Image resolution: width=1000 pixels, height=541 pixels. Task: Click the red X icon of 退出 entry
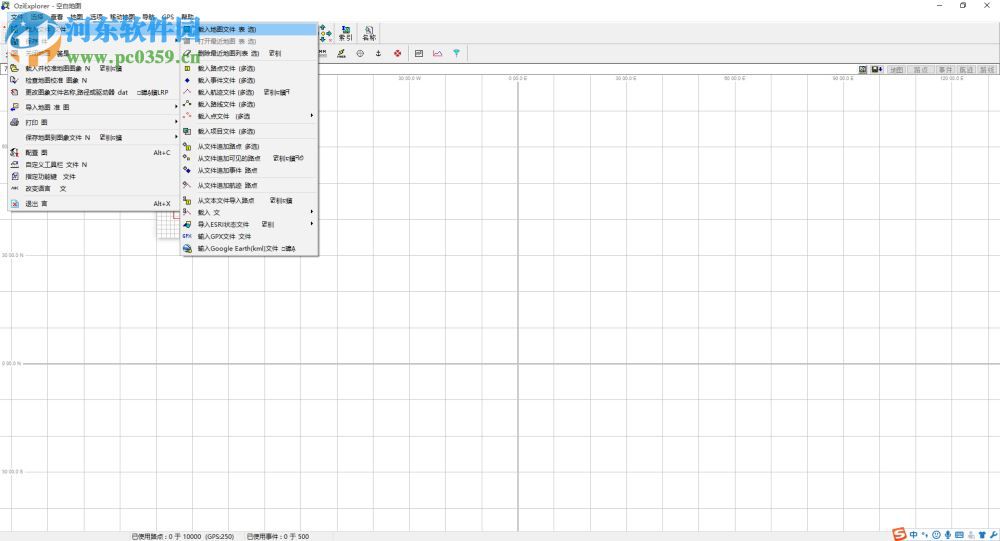(15, 204)
